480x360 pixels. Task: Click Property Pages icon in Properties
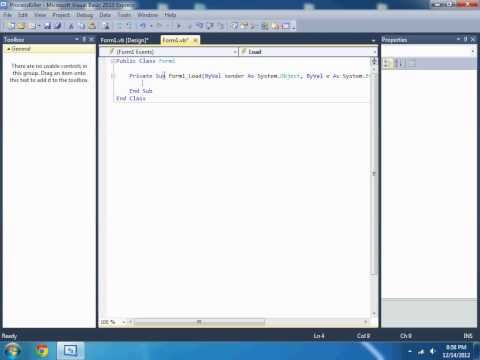point(412,63)
